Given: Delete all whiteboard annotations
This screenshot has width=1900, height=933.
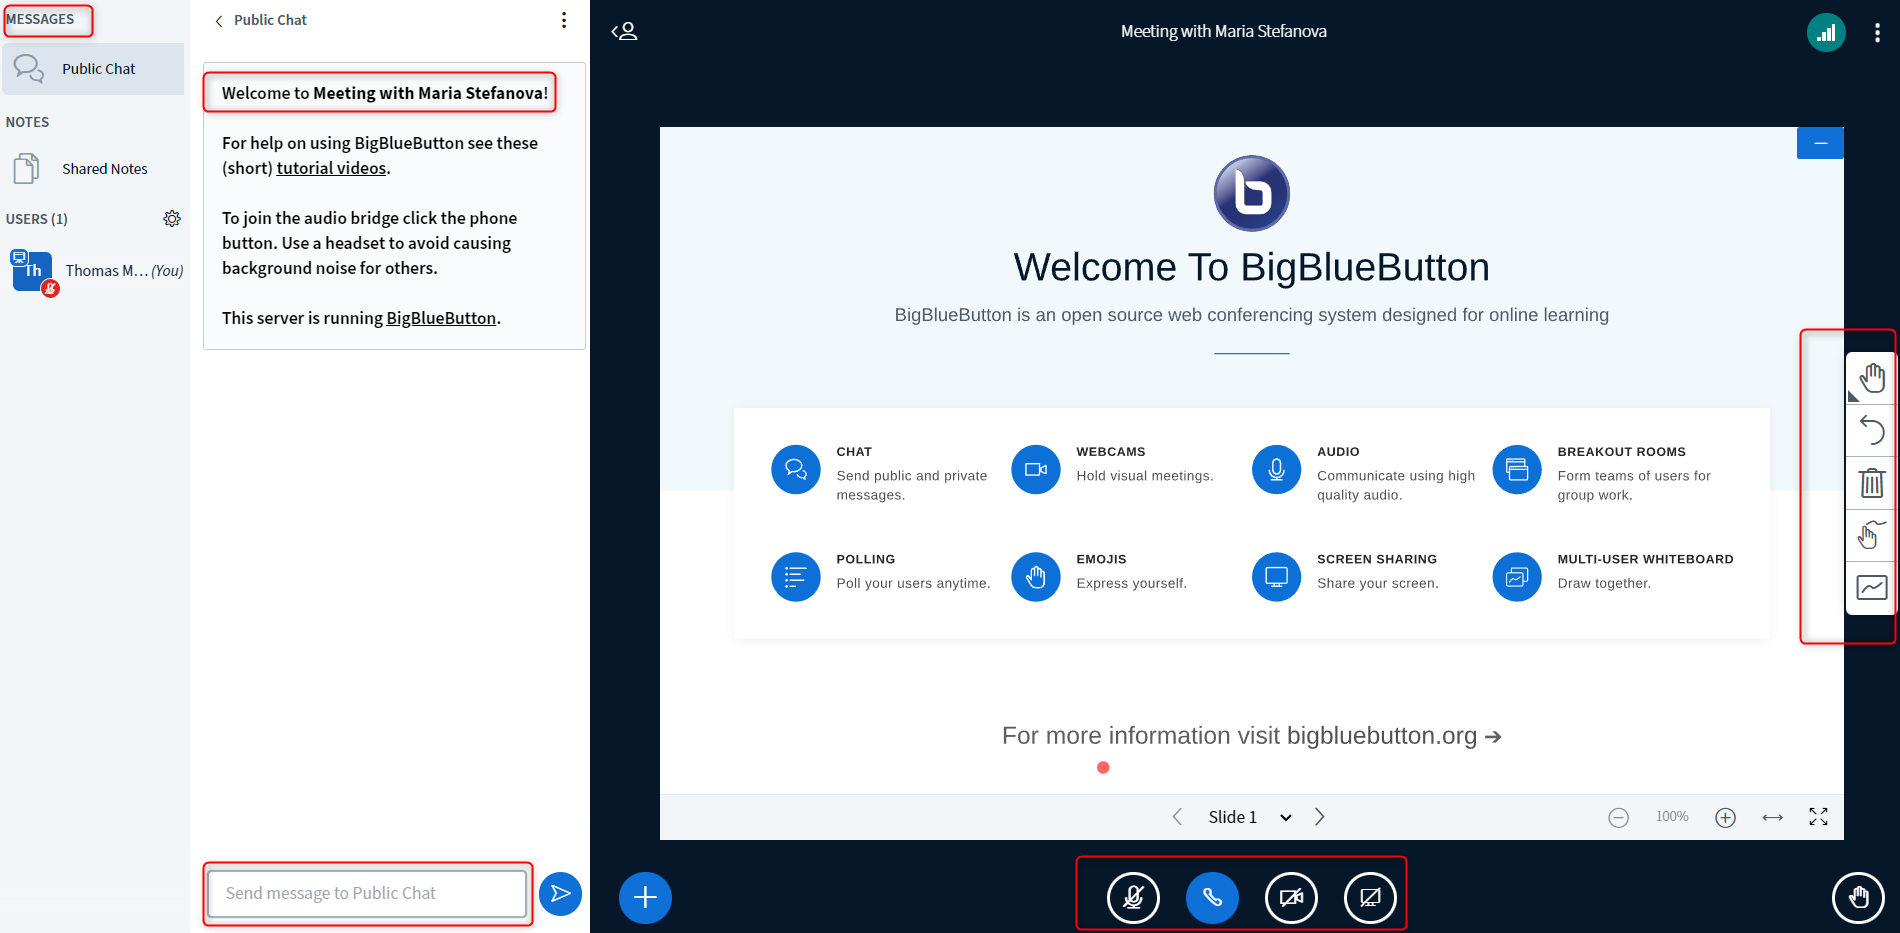Looking at the screenshot, I should pos(1871,484).
